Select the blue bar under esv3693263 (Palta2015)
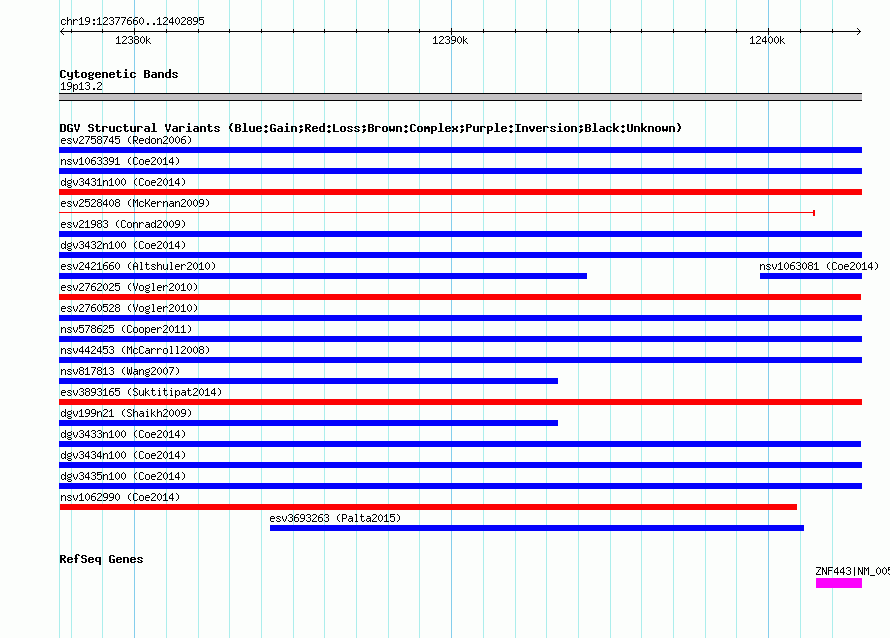Screen dimensions: 890x638 pyautogui.click(x=537, y=528)
